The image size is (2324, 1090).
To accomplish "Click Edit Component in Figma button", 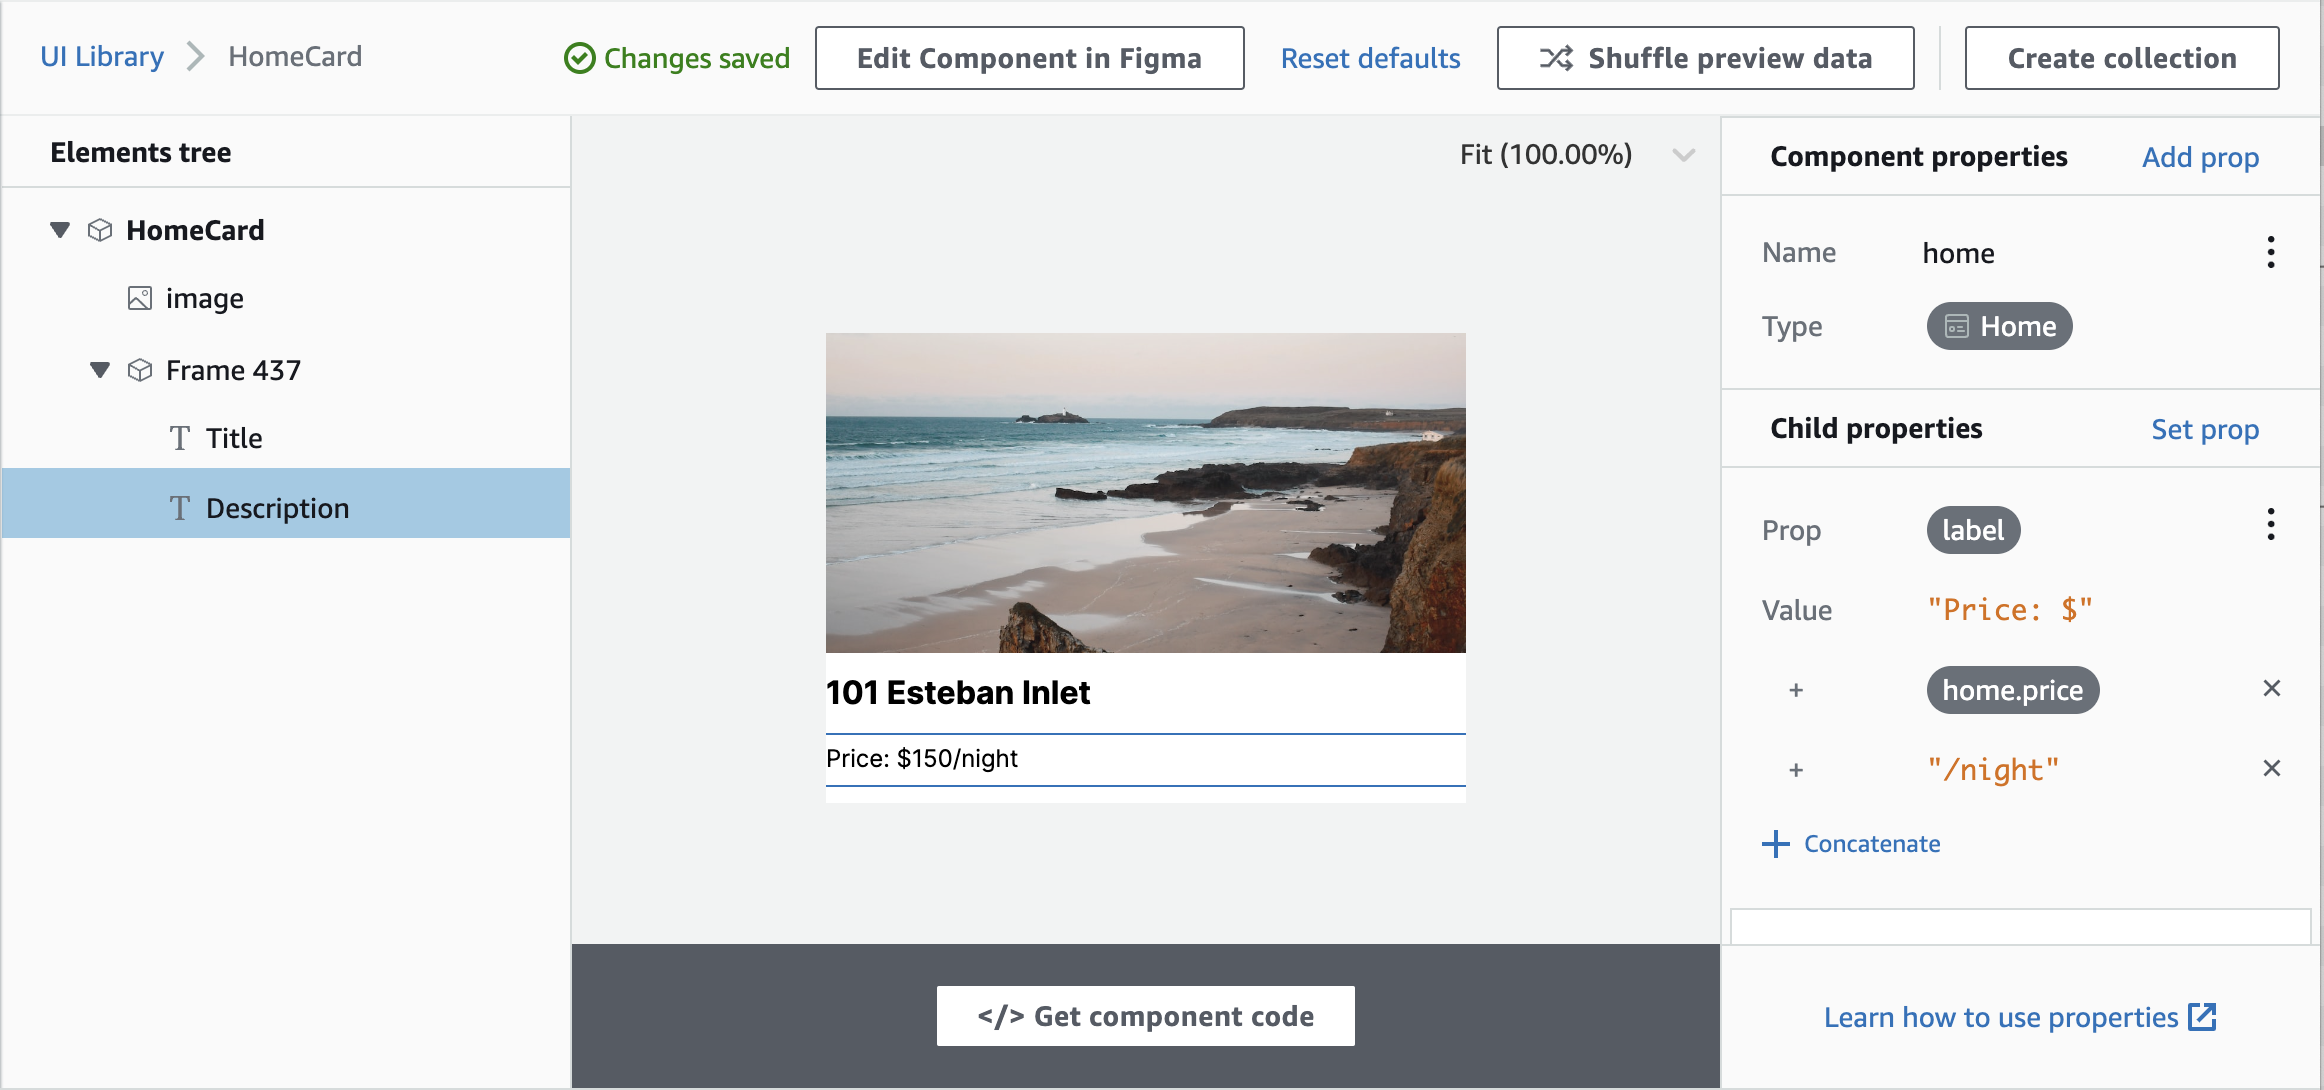I will coord(1029,58).
